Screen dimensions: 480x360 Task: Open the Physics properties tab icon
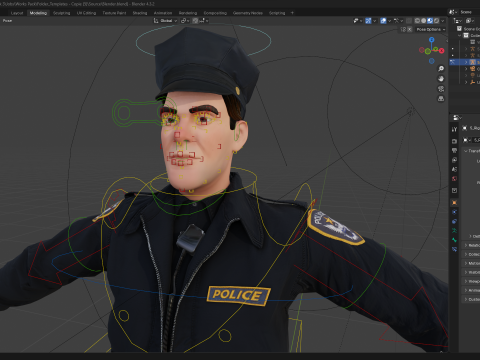[x=454, y=212]
